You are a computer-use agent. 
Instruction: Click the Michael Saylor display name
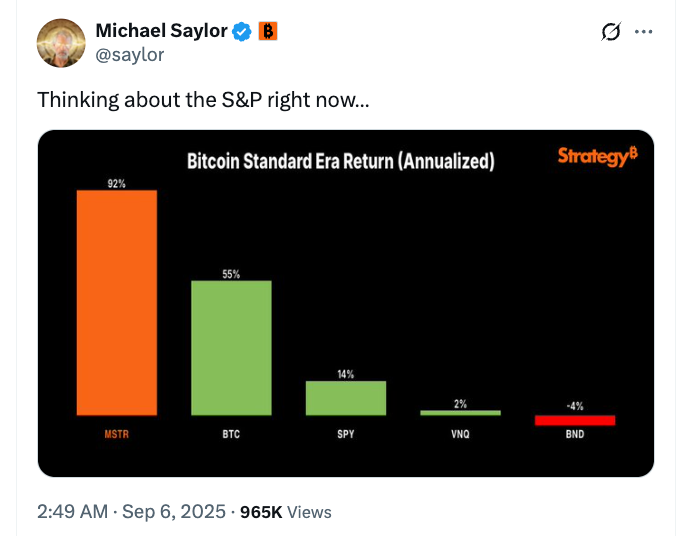tap(161, 32)
